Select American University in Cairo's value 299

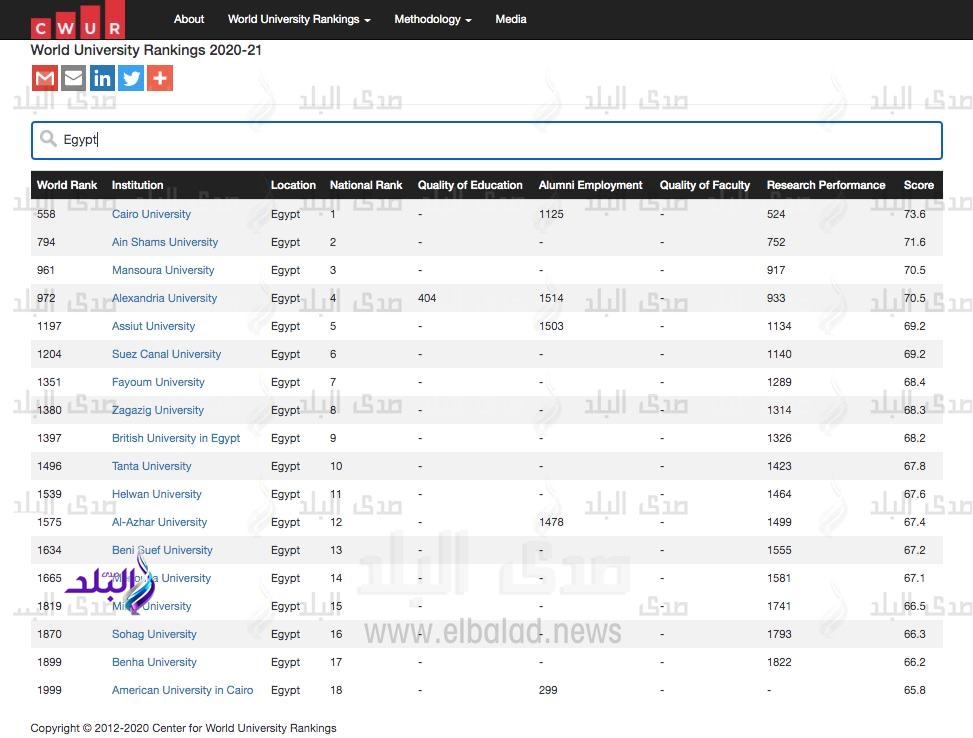pos(548,690)
